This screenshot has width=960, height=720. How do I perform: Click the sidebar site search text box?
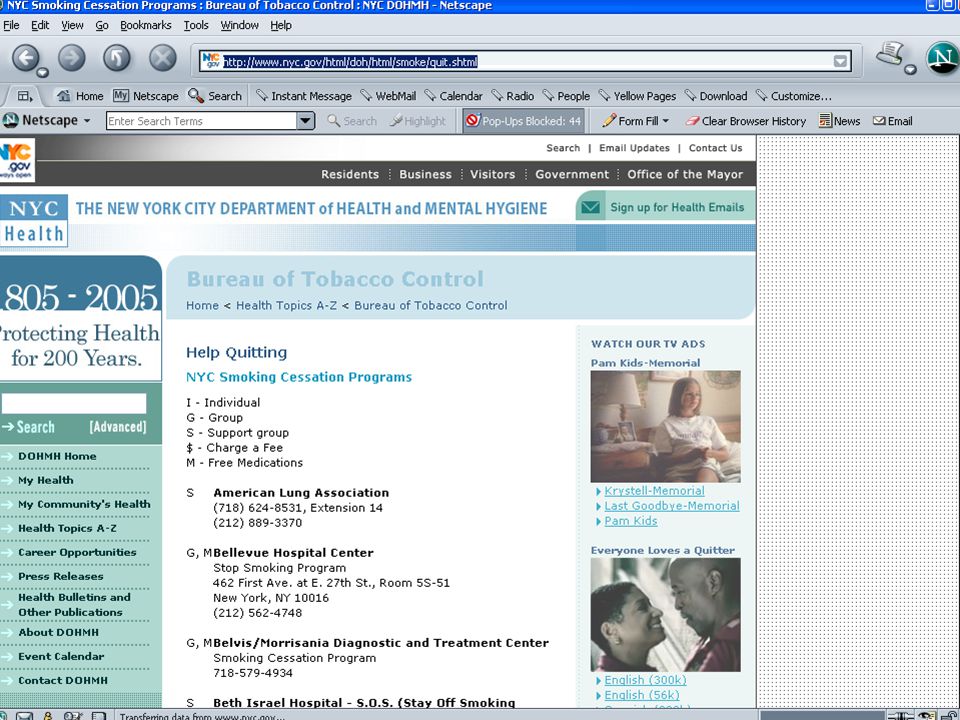point(73,403)
